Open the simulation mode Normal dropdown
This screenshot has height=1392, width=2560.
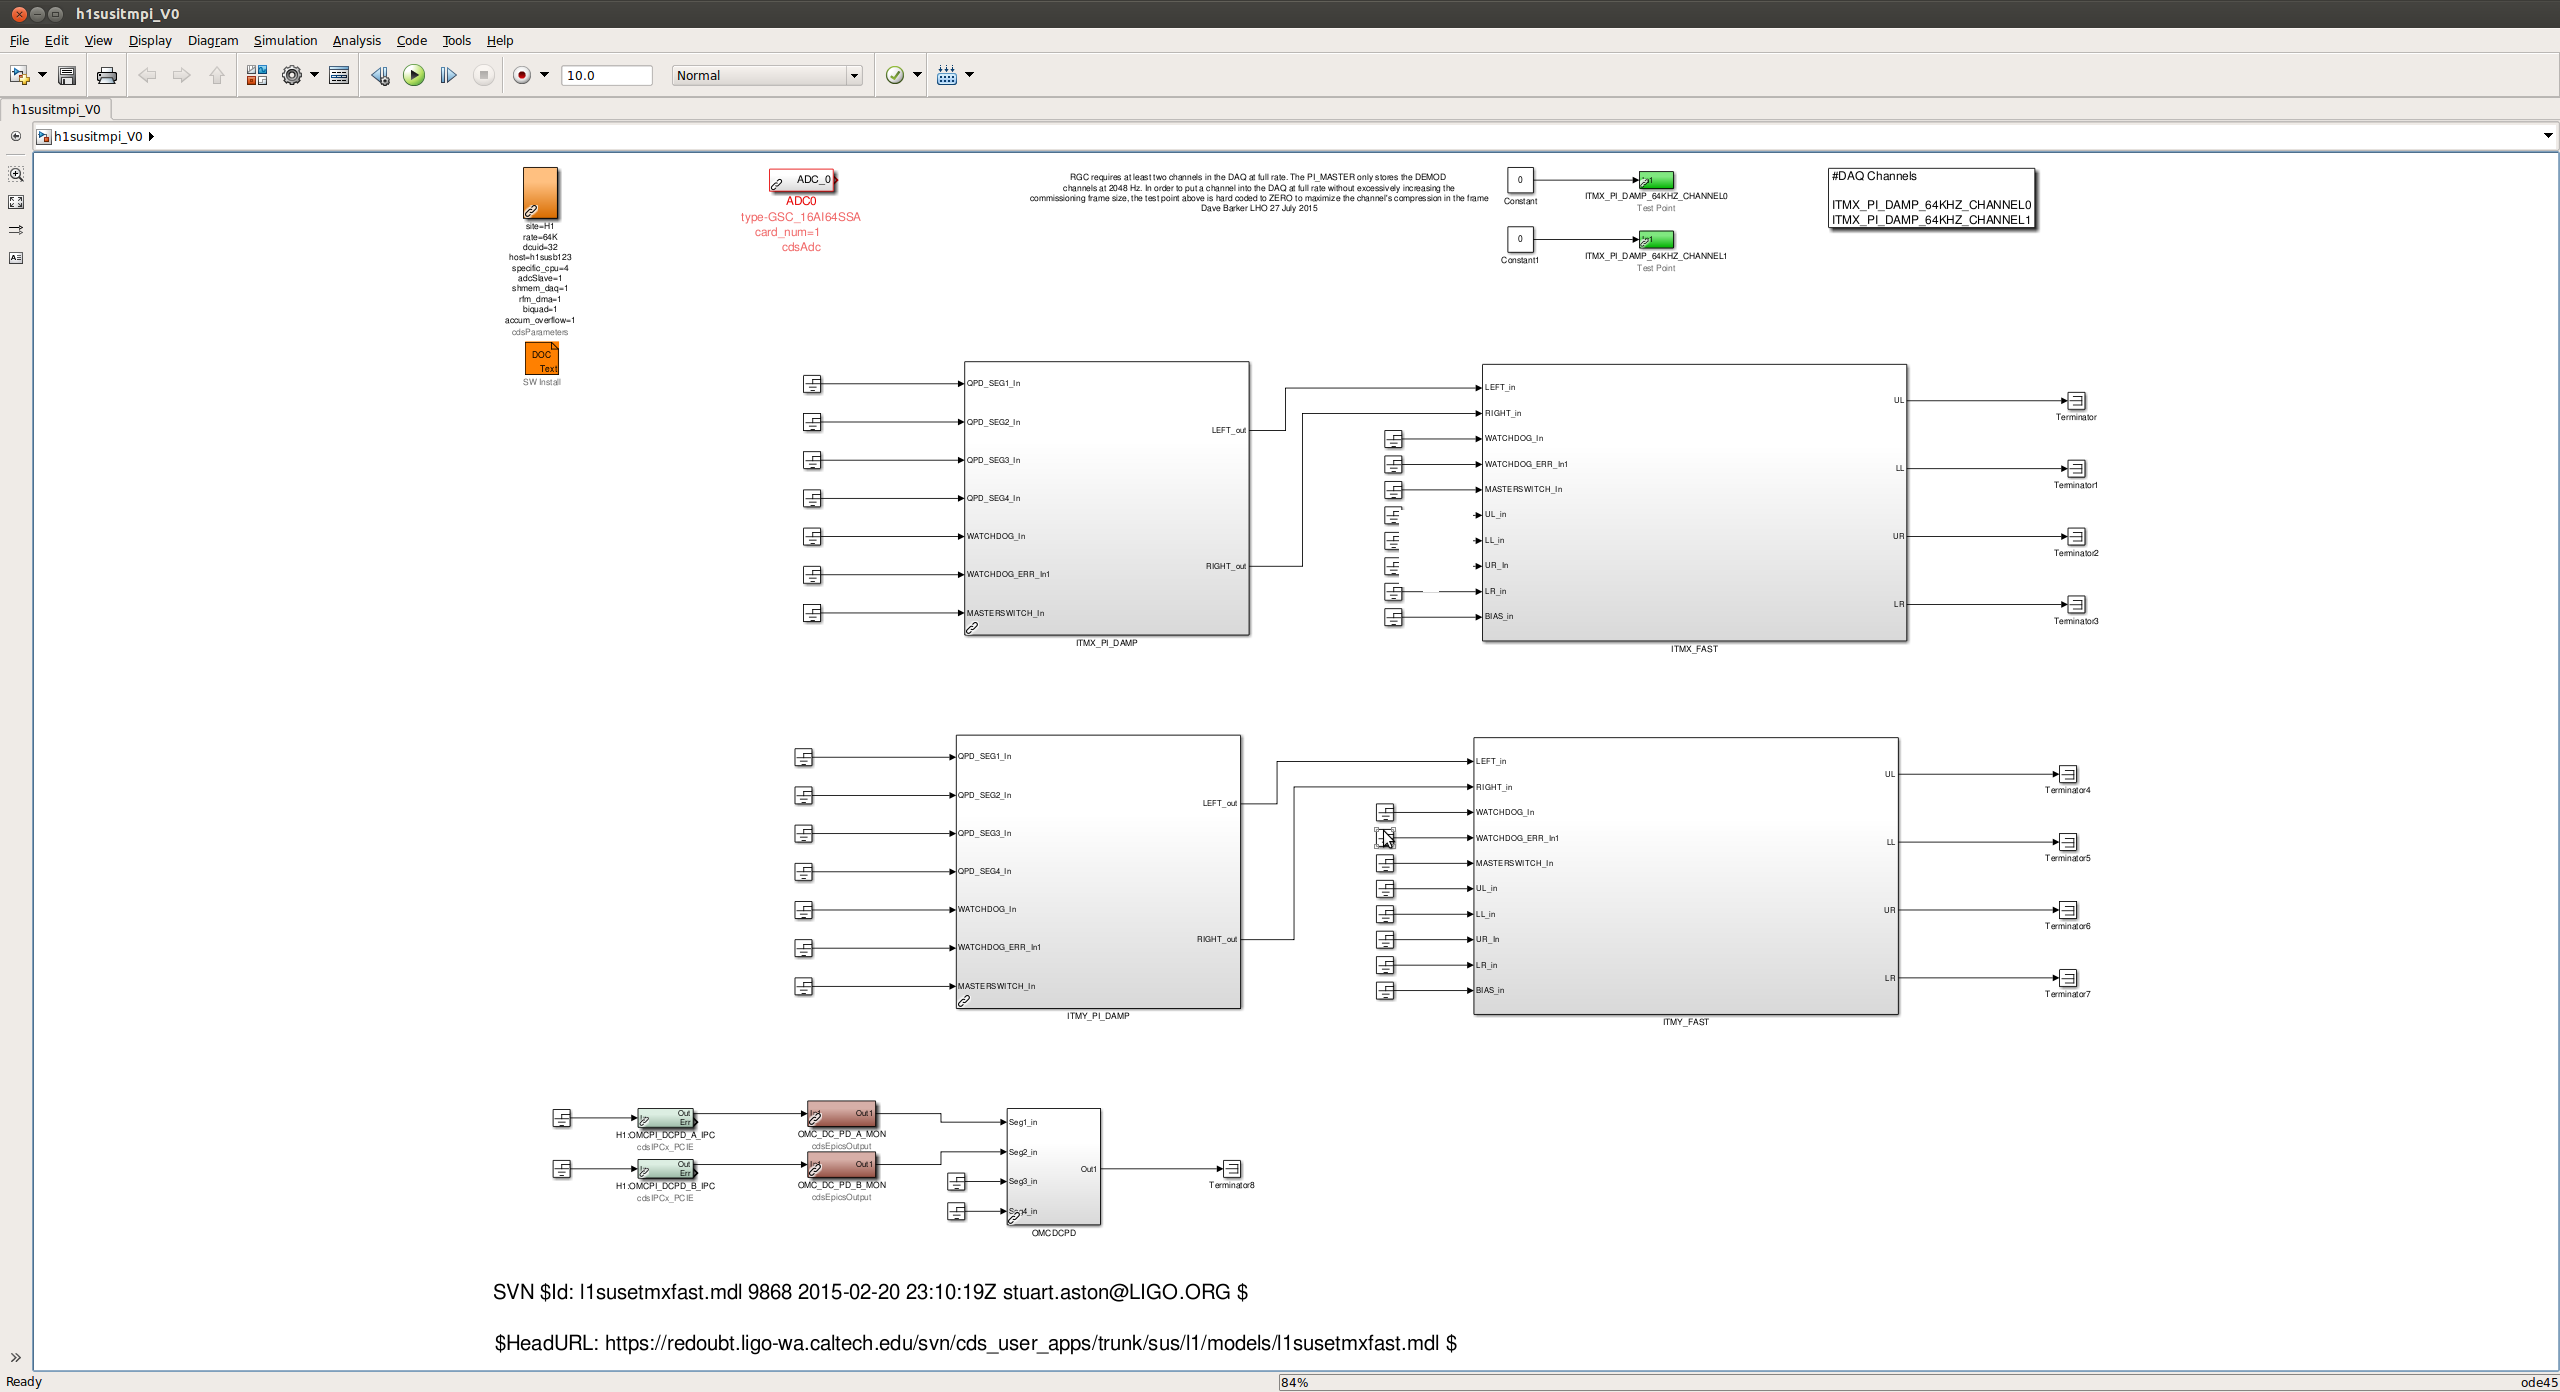click(x=767, y=75)
